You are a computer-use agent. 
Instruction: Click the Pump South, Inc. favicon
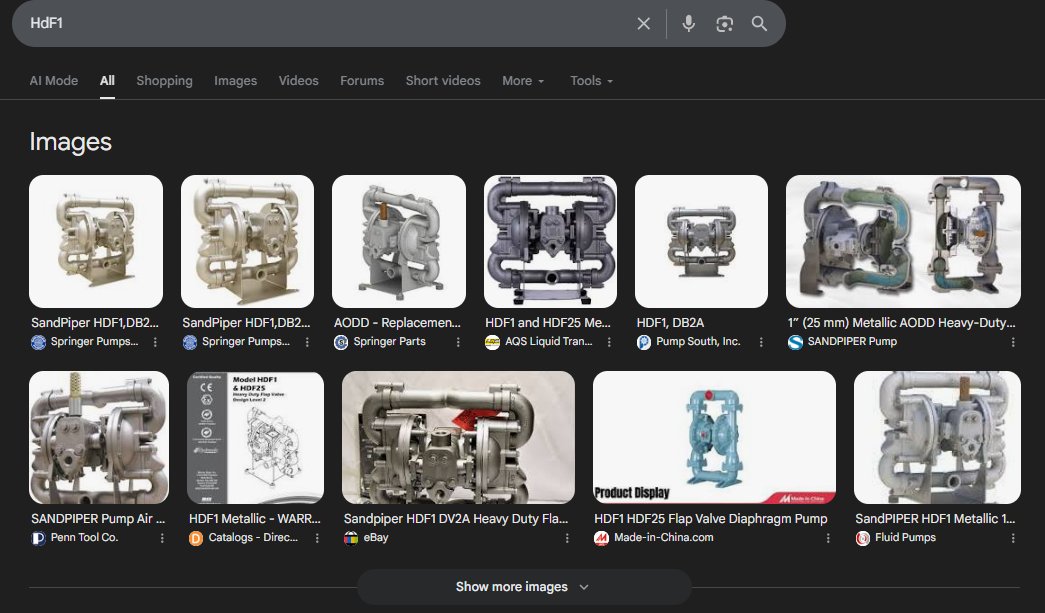coord(644,342)
